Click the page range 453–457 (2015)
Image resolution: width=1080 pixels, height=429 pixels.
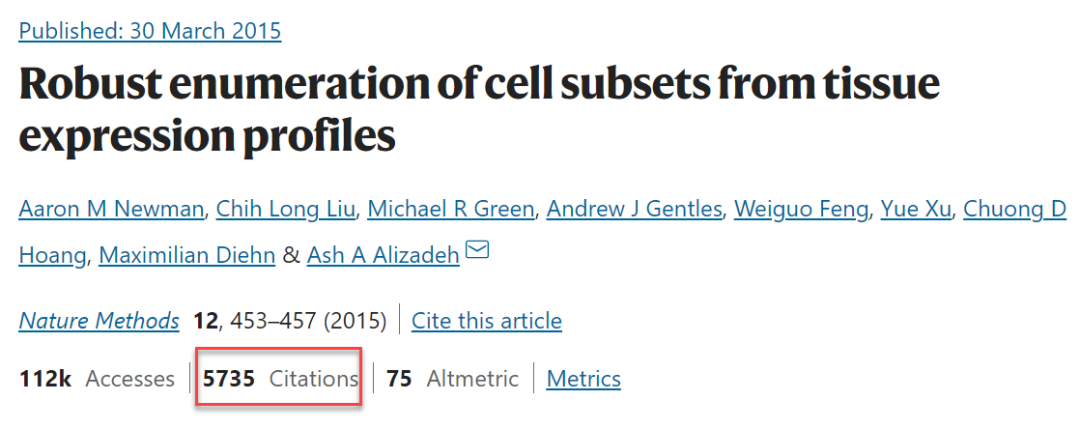click(x=308, y=321)
